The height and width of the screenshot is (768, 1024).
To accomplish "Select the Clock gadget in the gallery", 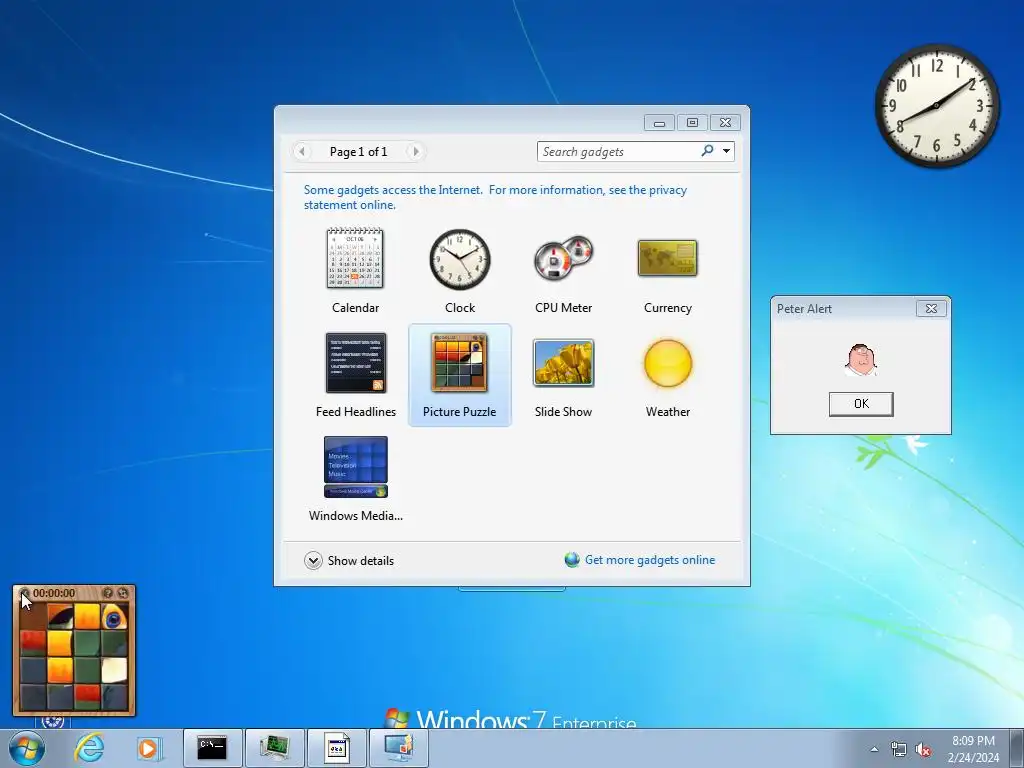I will [x=460, y=270].
